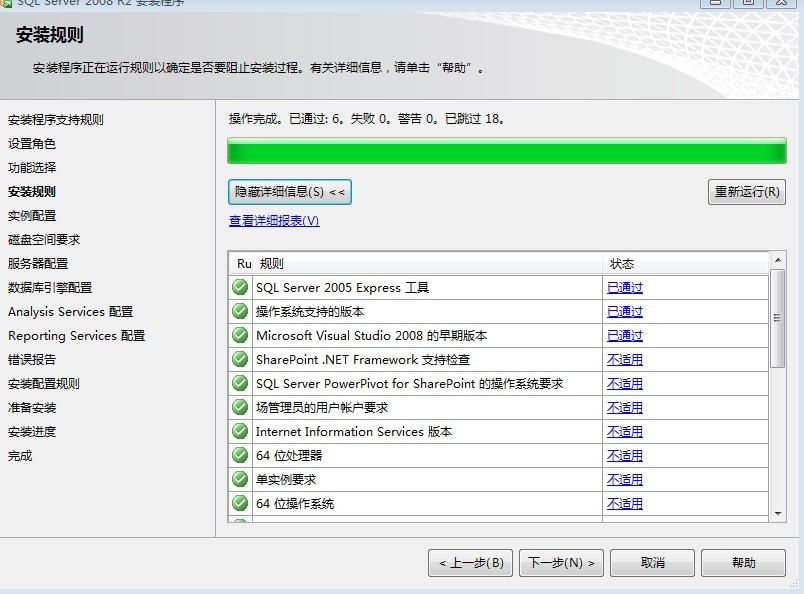Click 重新运行(R) button to rerun rules
Screen dimensions: 804x594
pyautogui.click(x=747, y=192)
